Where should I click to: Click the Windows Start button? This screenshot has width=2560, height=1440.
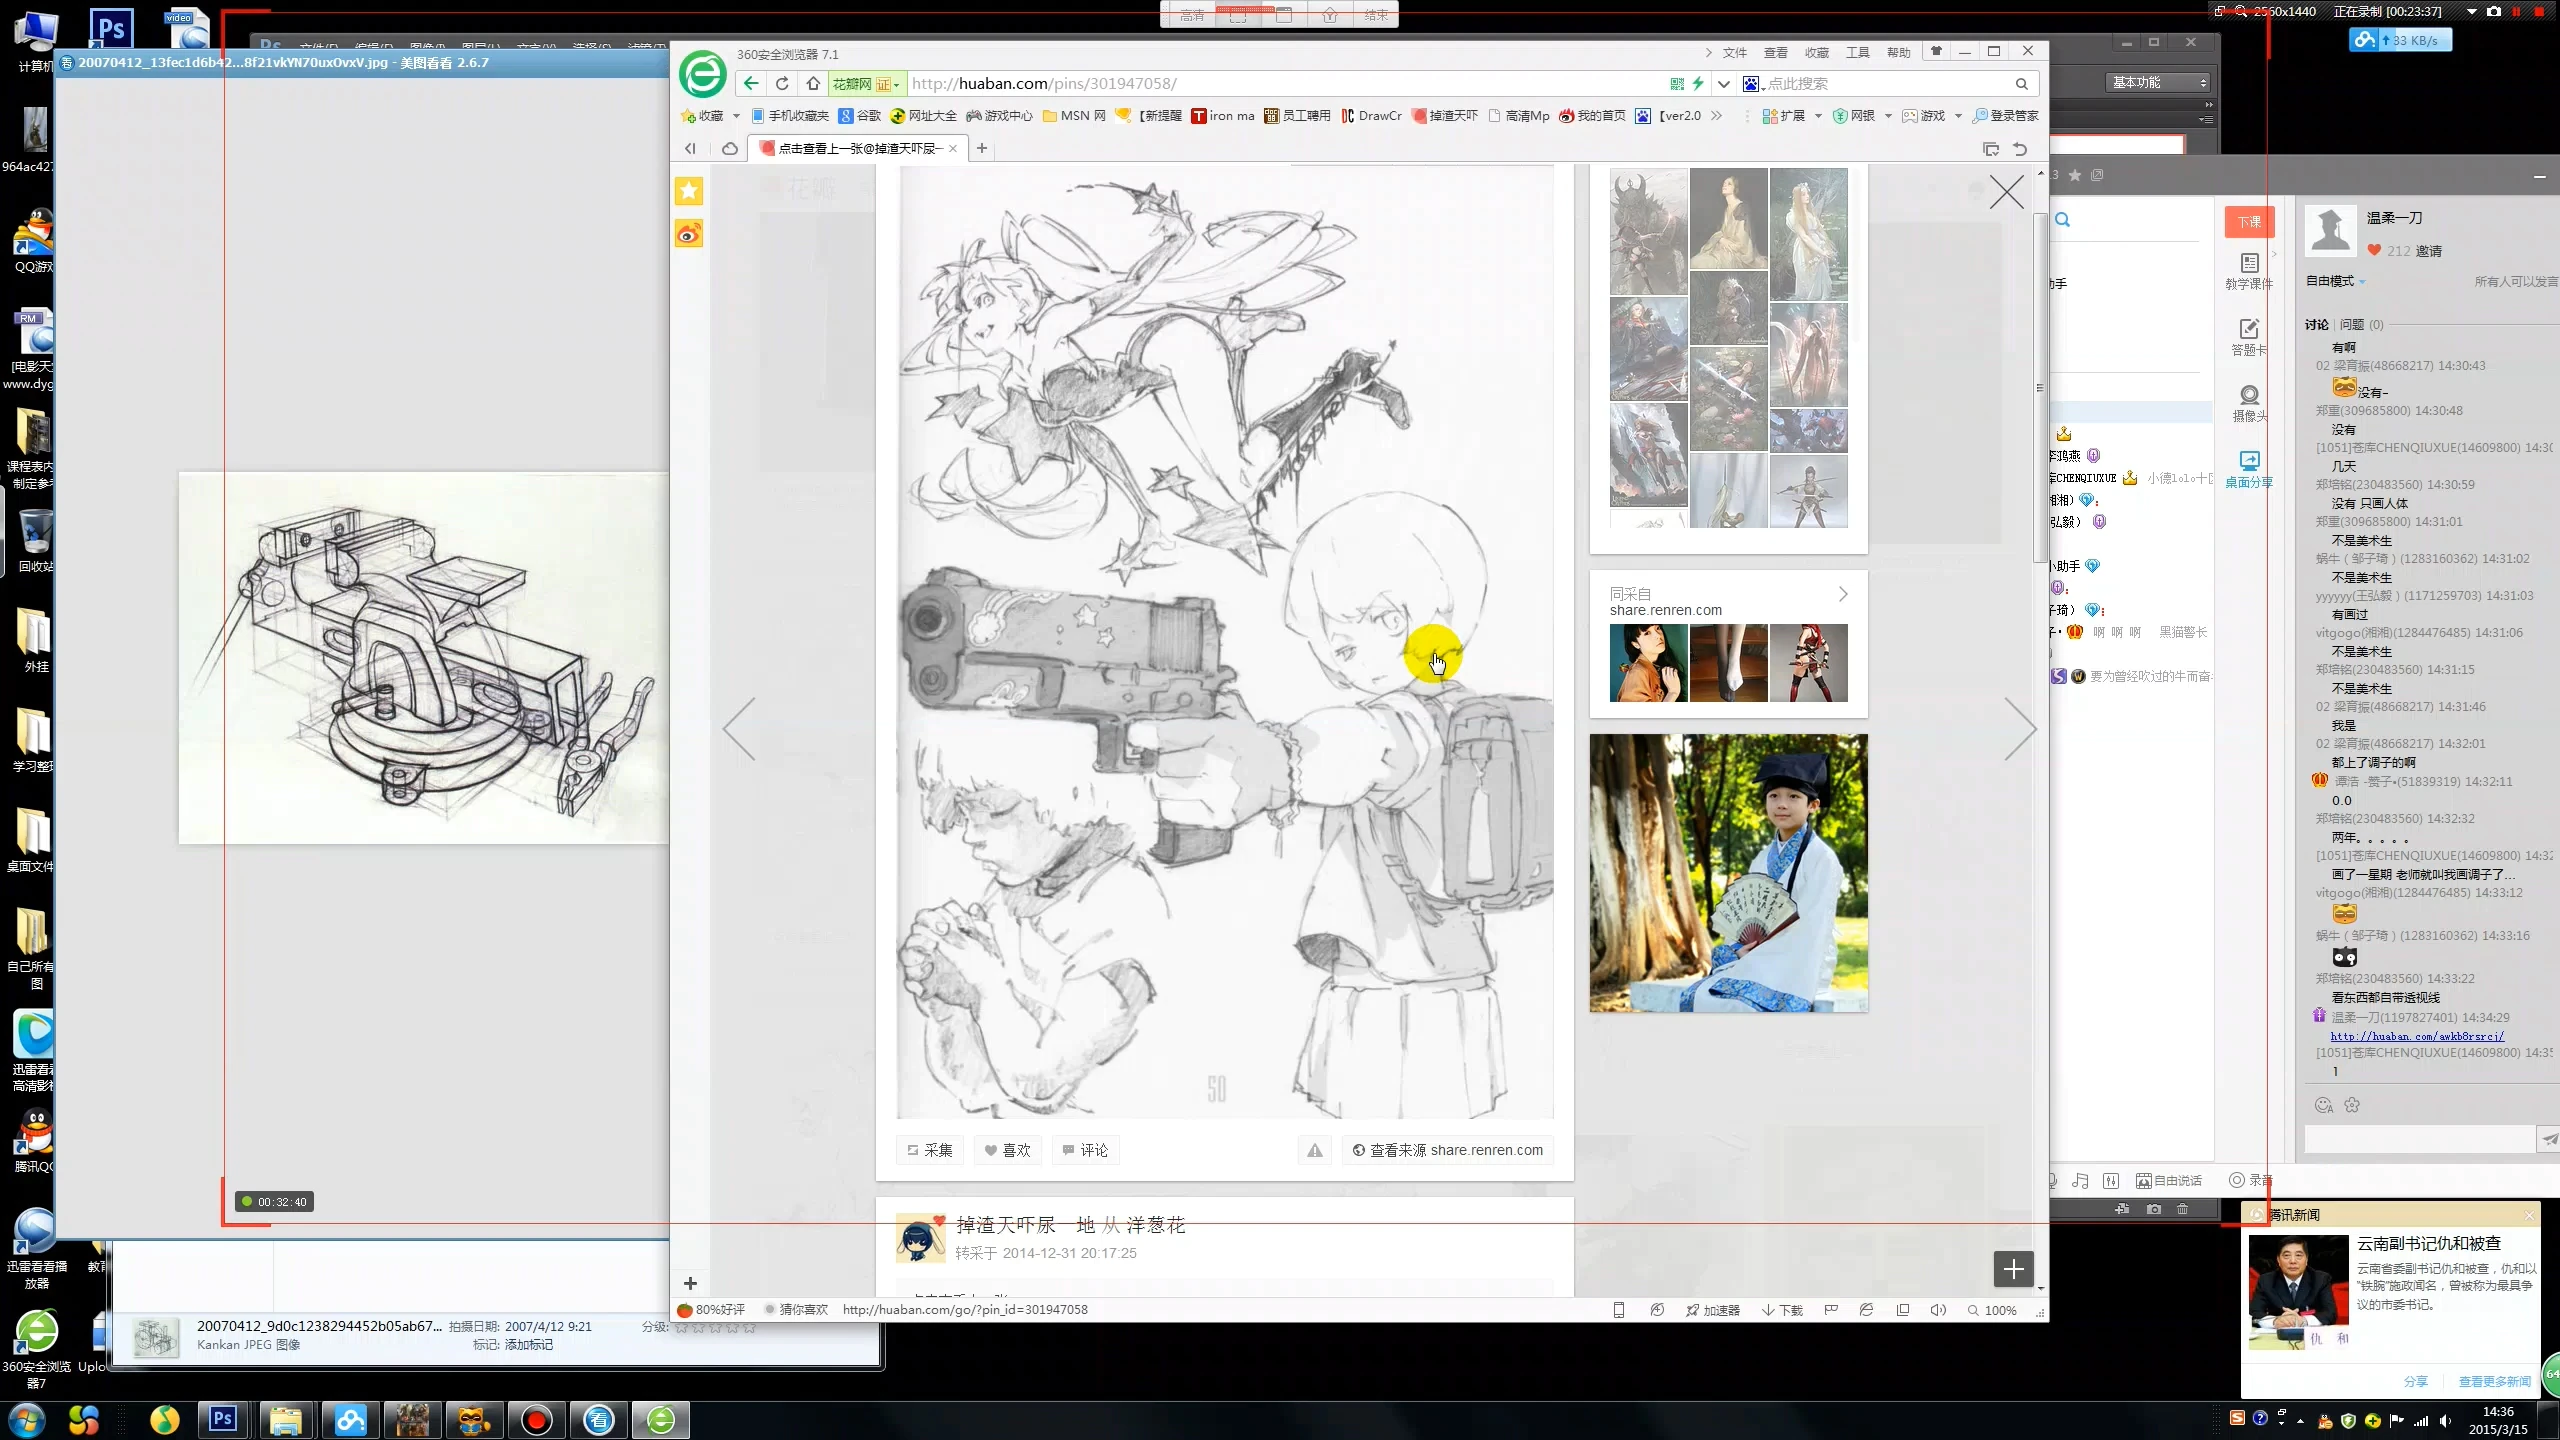26,1420
